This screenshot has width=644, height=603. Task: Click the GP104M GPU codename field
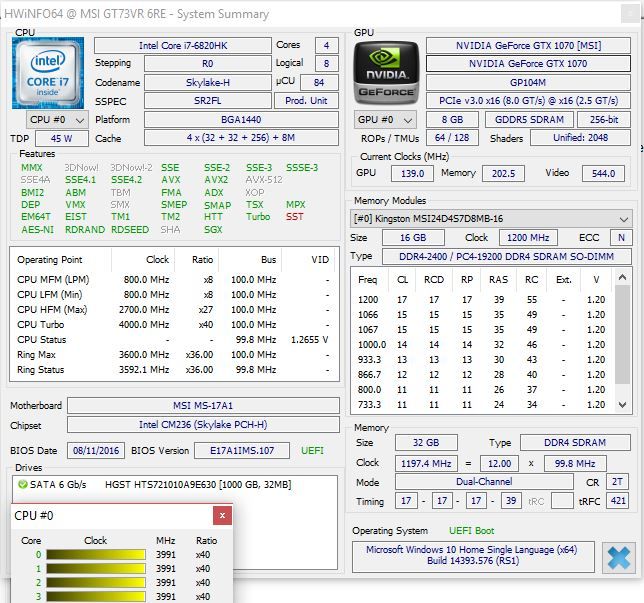(528, 83)
